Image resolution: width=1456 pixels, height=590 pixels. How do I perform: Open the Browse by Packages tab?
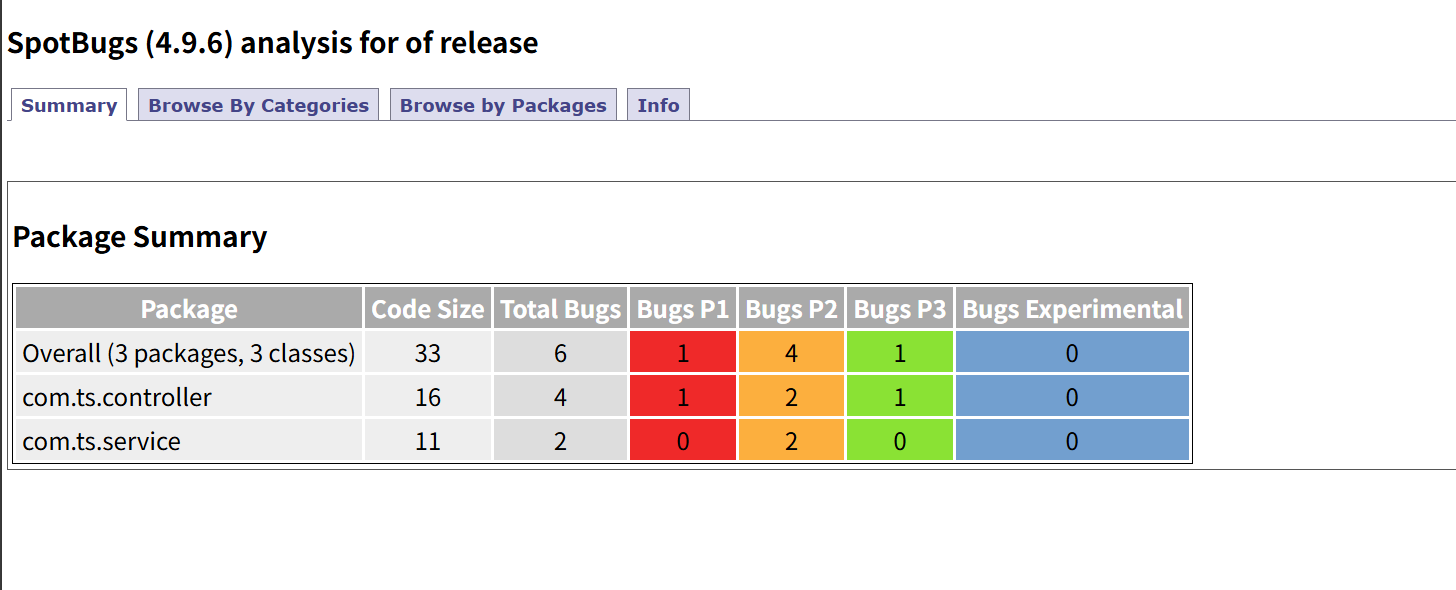(503, 105)
